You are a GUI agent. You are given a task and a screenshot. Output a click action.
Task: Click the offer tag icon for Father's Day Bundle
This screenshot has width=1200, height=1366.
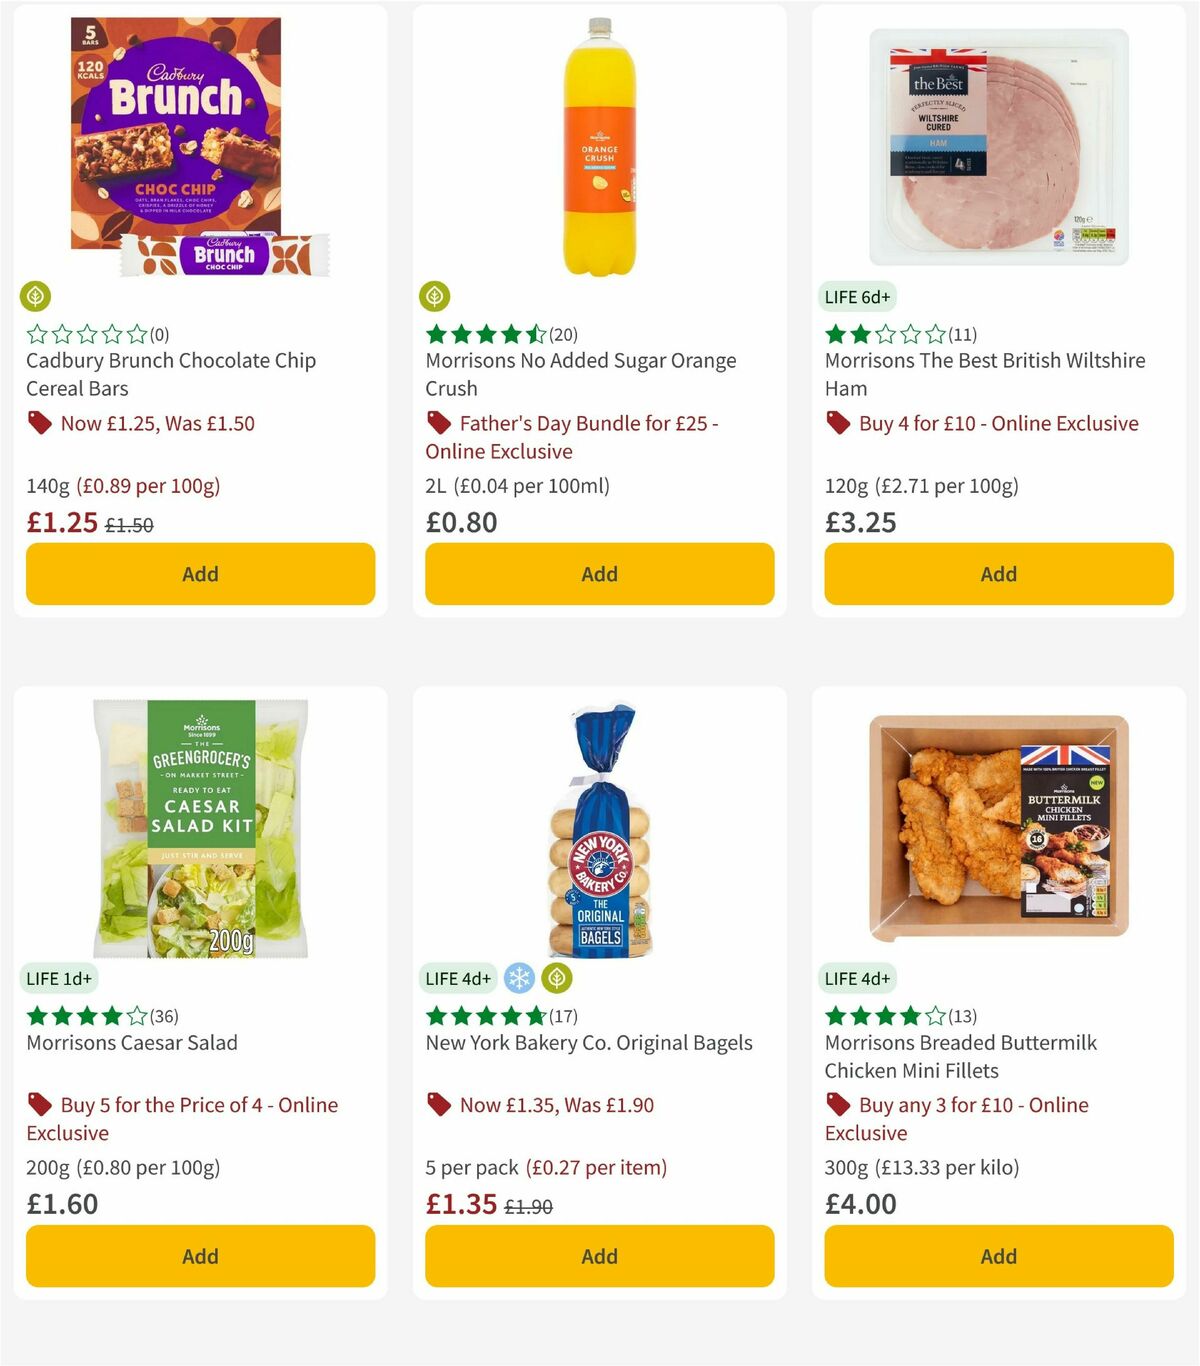(x=440, y=423)
